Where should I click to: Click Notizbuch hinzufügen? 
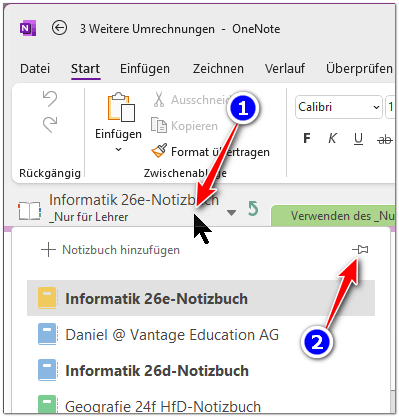110,250
